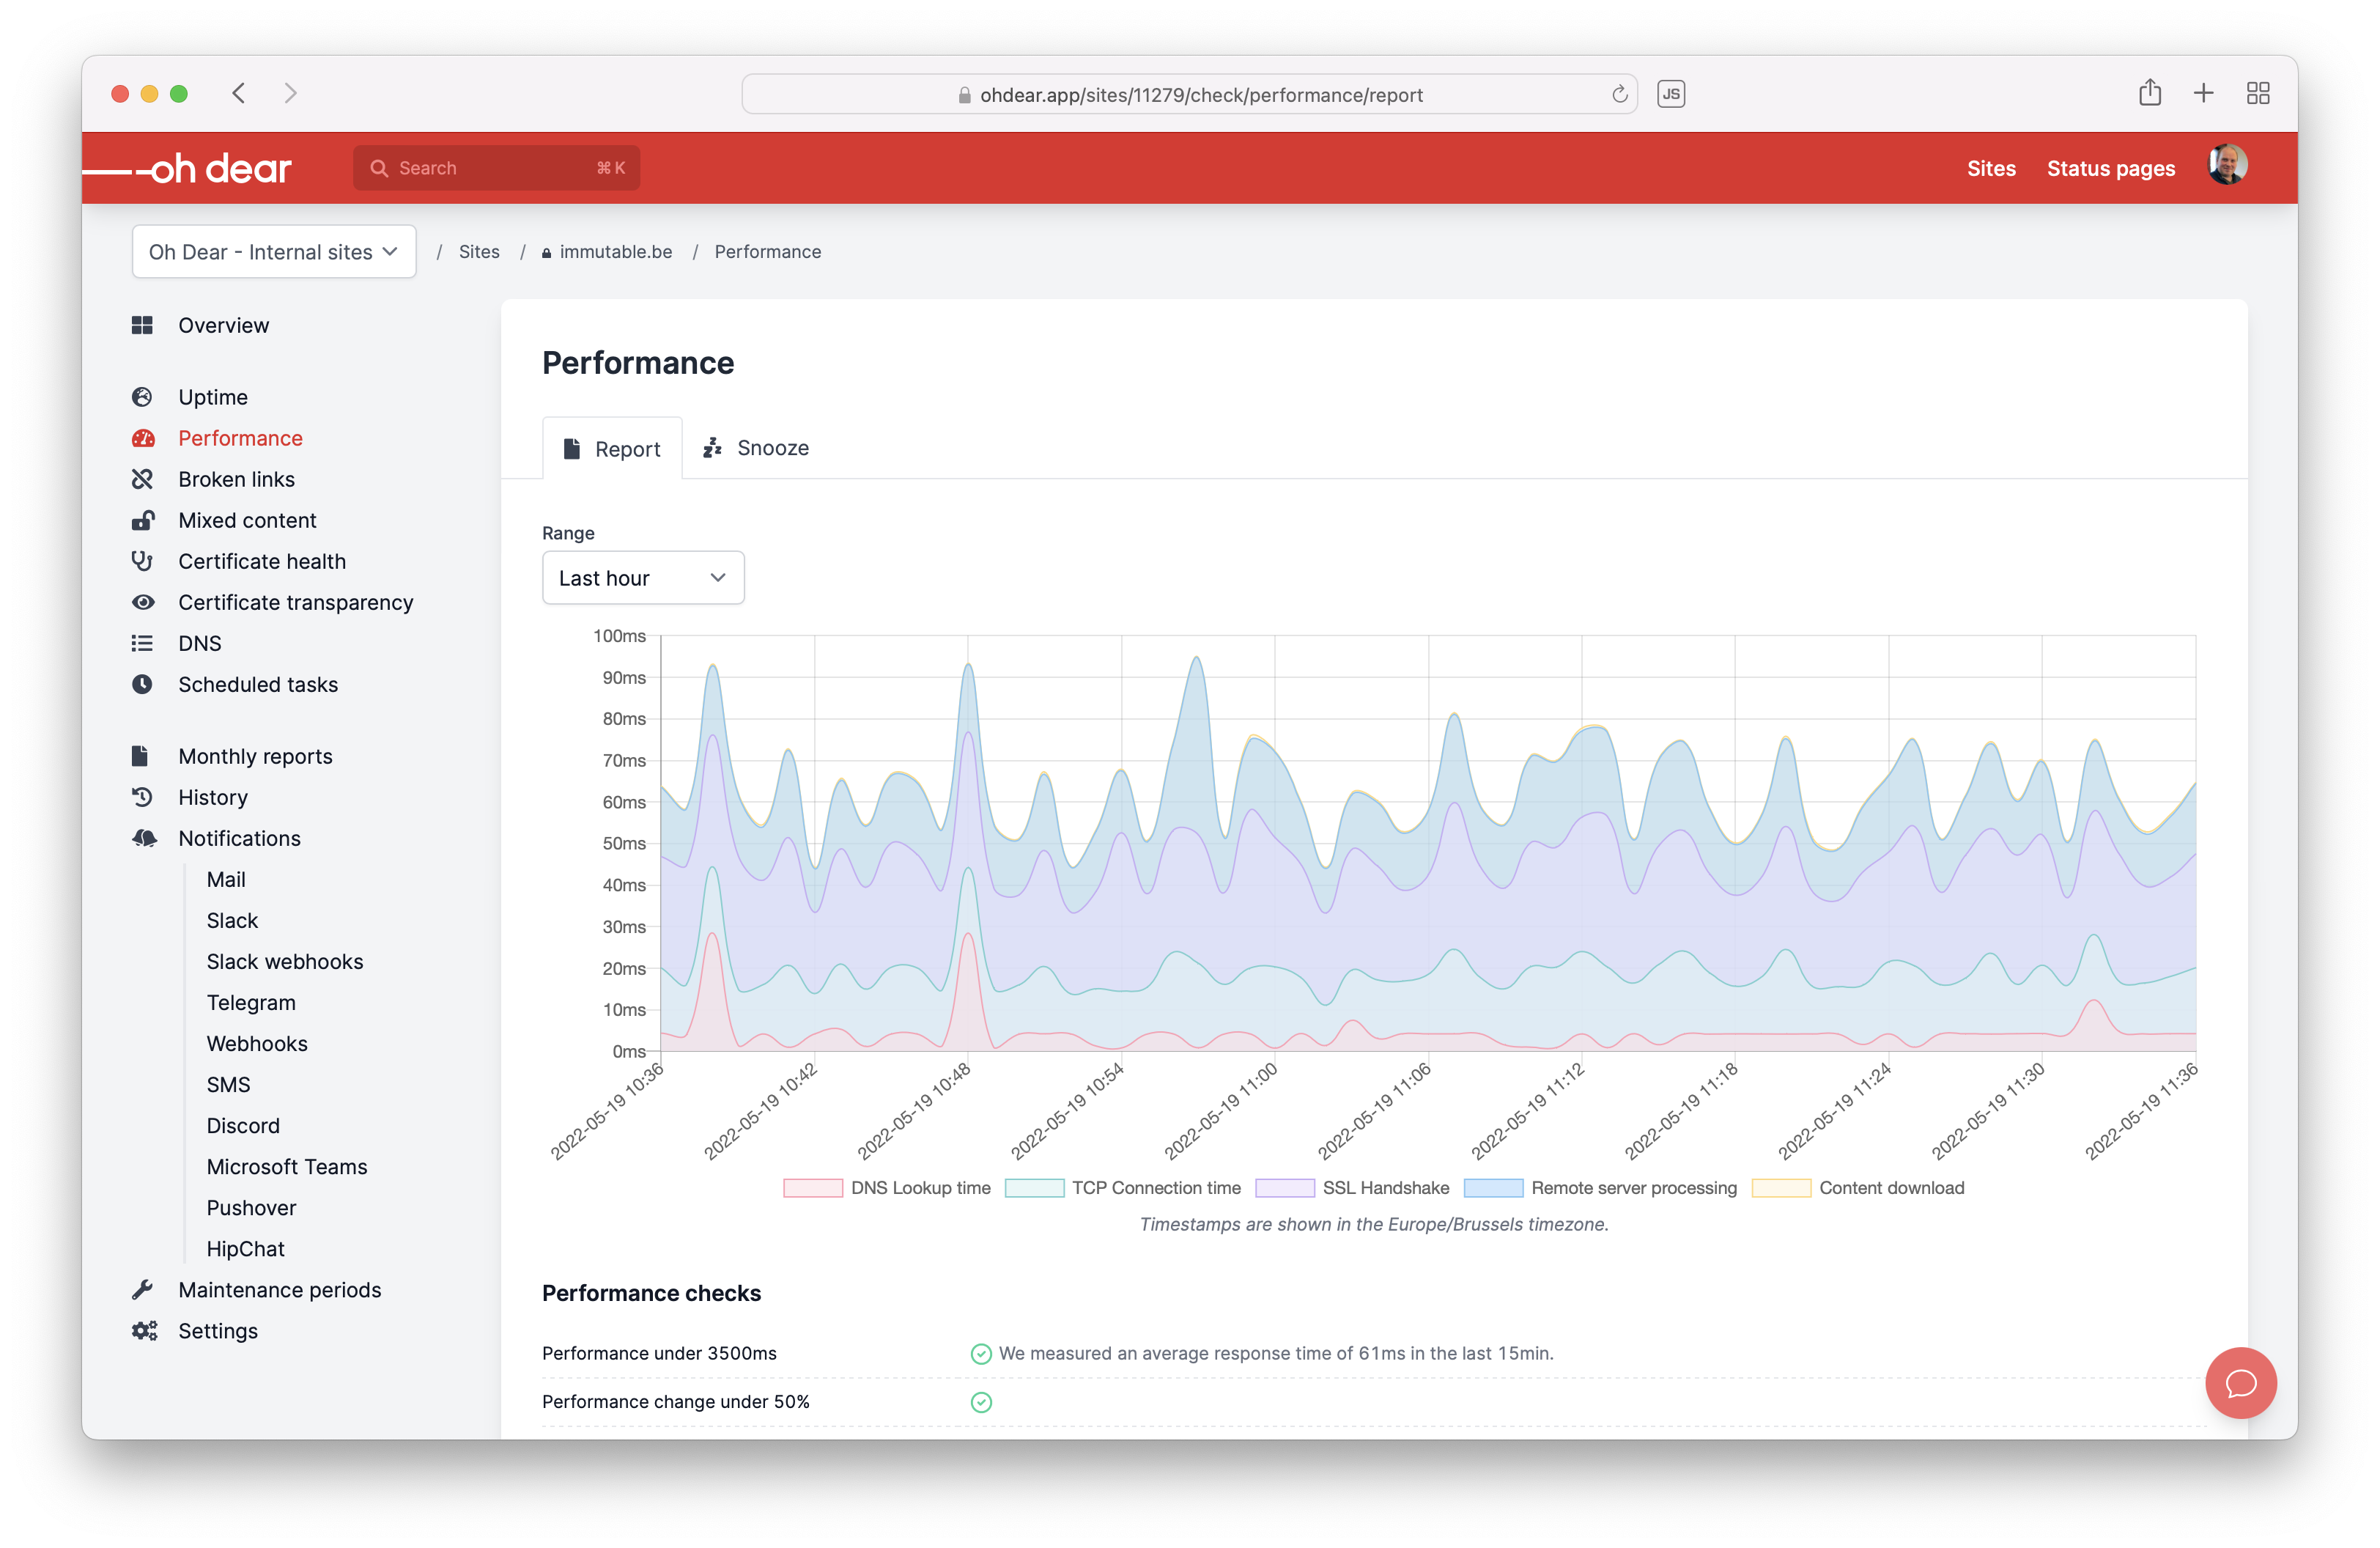Click the Maintenance periods wrench icon
Screen dimensions: 2380x1548
coord(142,1290)
